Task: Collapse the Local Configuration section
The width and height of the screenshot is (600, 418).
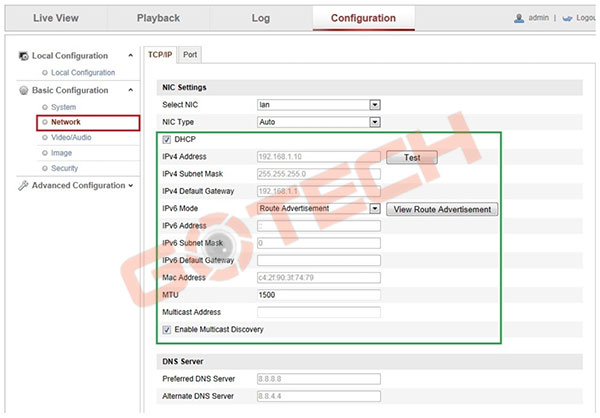Action: (131, 56)
